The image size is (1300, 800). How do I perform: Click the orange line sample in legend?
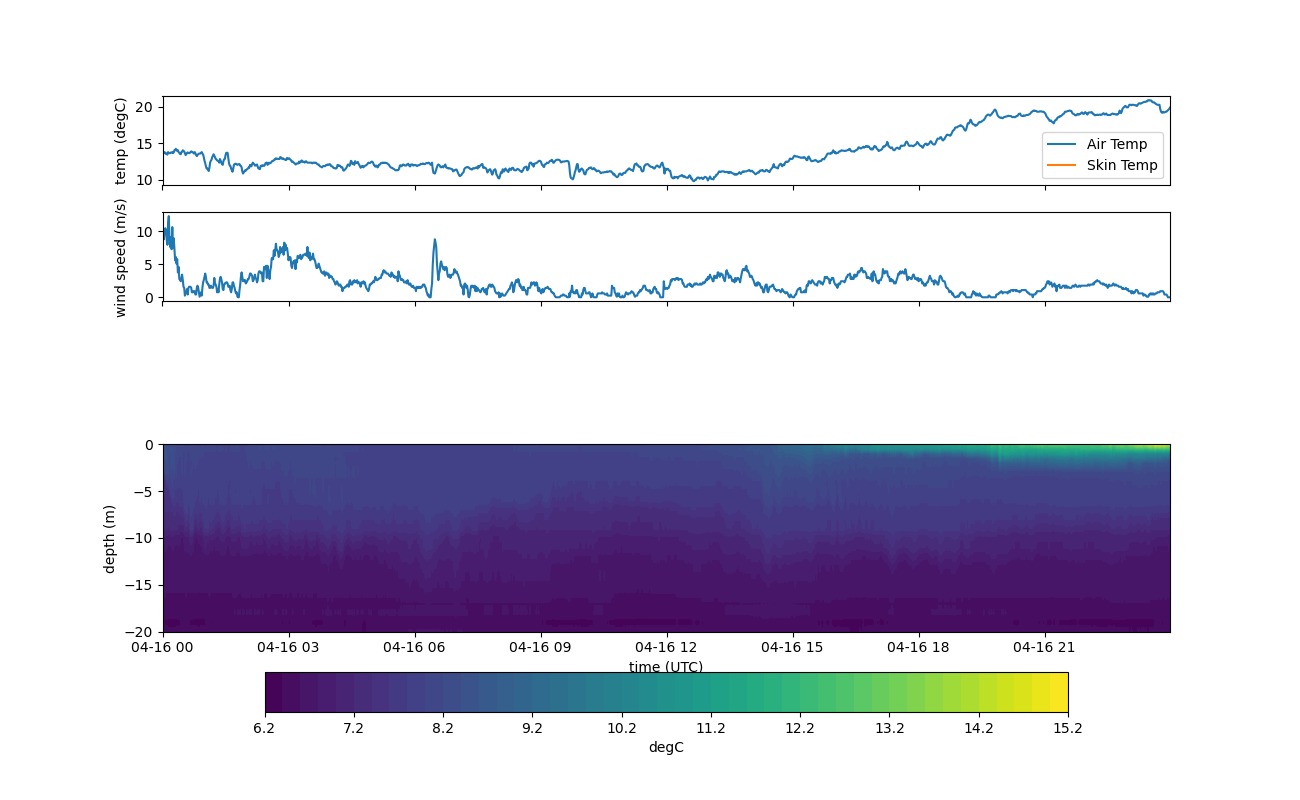pyautogui.click(x=1063, y=166)
